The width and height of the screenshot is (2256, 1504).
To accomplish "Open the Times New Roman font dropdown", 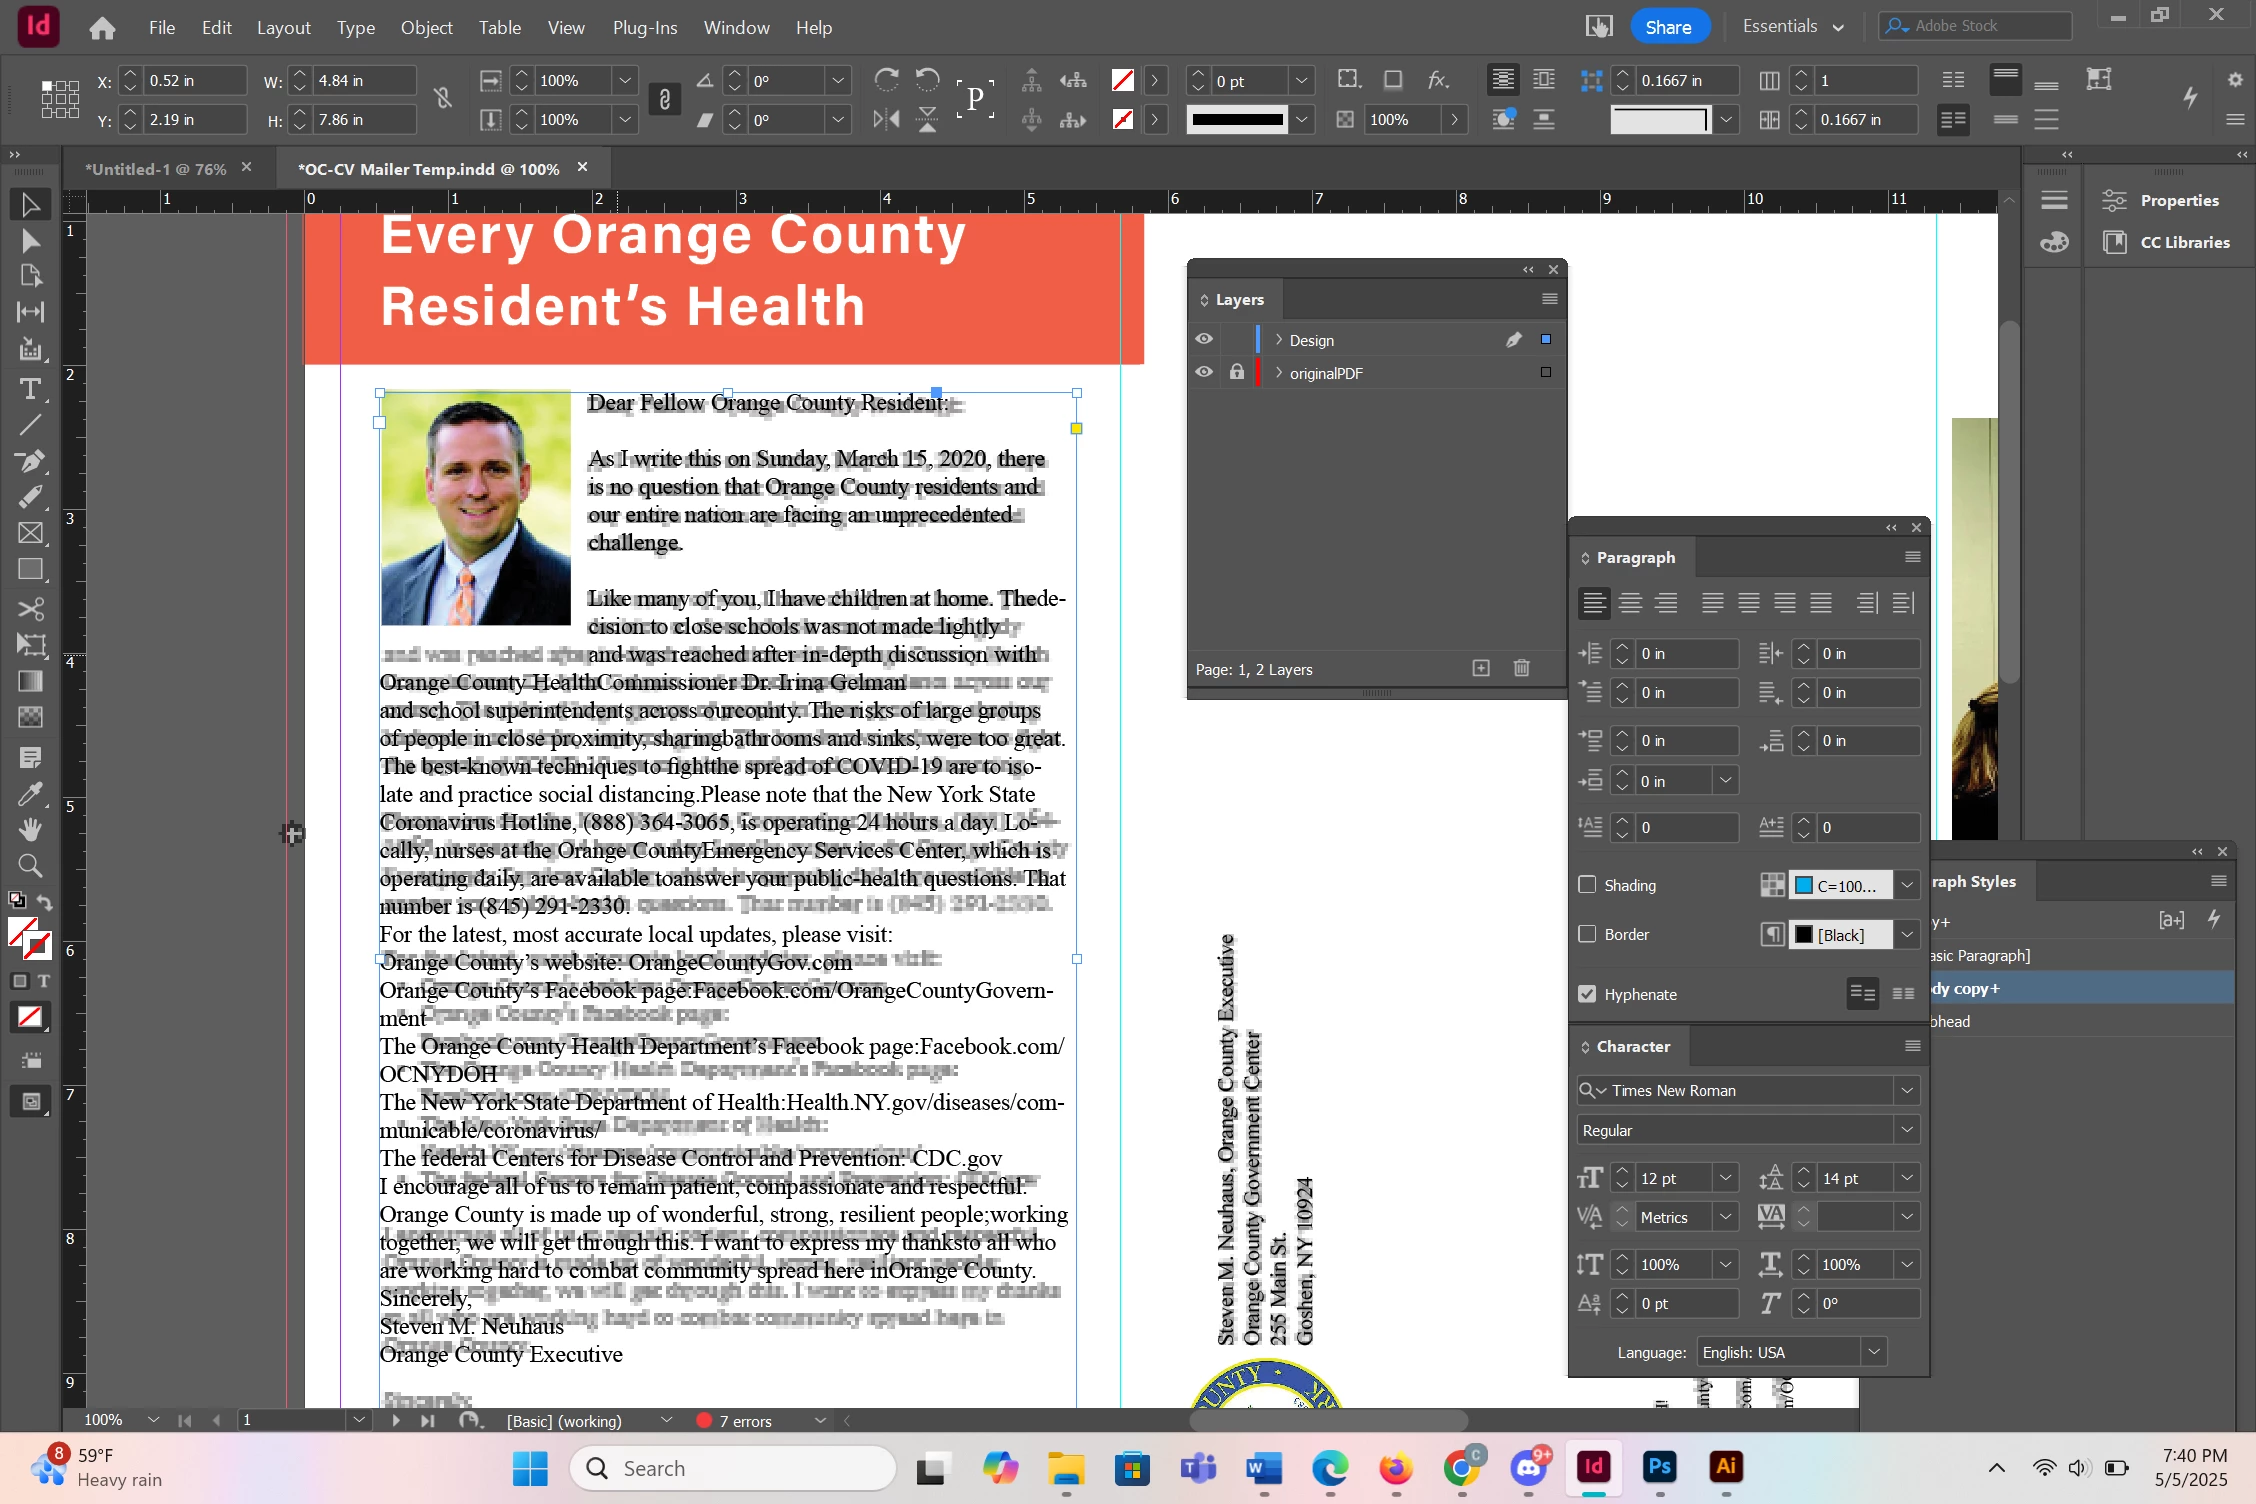I will (1906, 1090).
